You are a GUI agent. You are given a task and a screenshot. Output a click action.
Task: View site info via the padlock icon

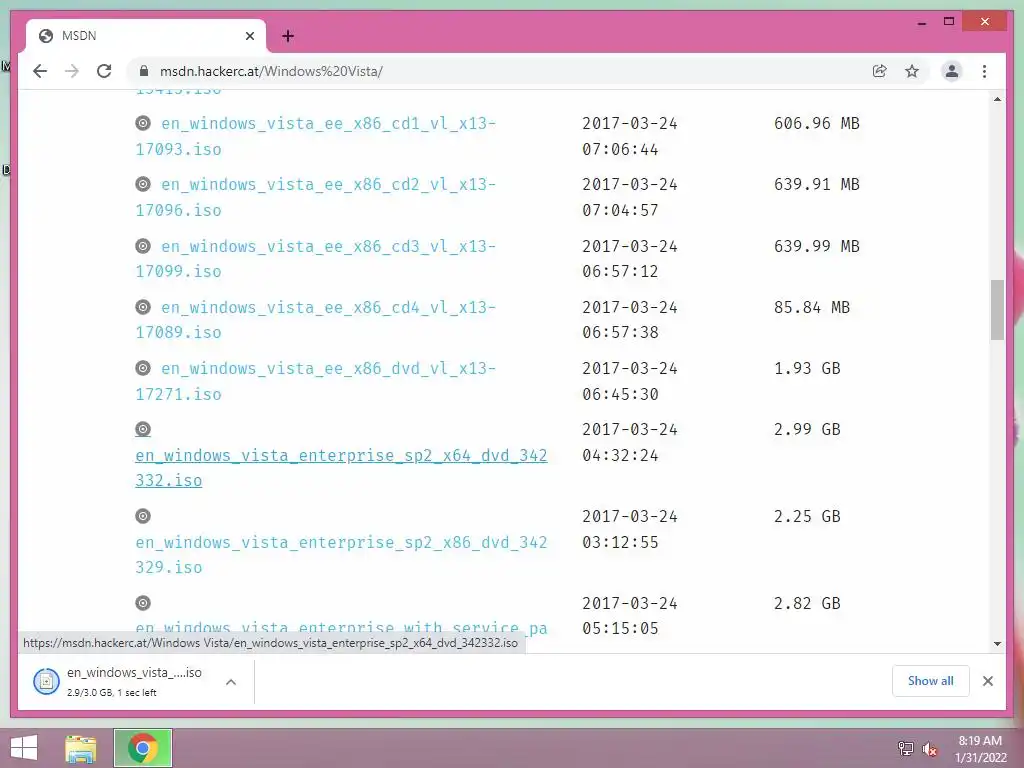tap(144, 71)
